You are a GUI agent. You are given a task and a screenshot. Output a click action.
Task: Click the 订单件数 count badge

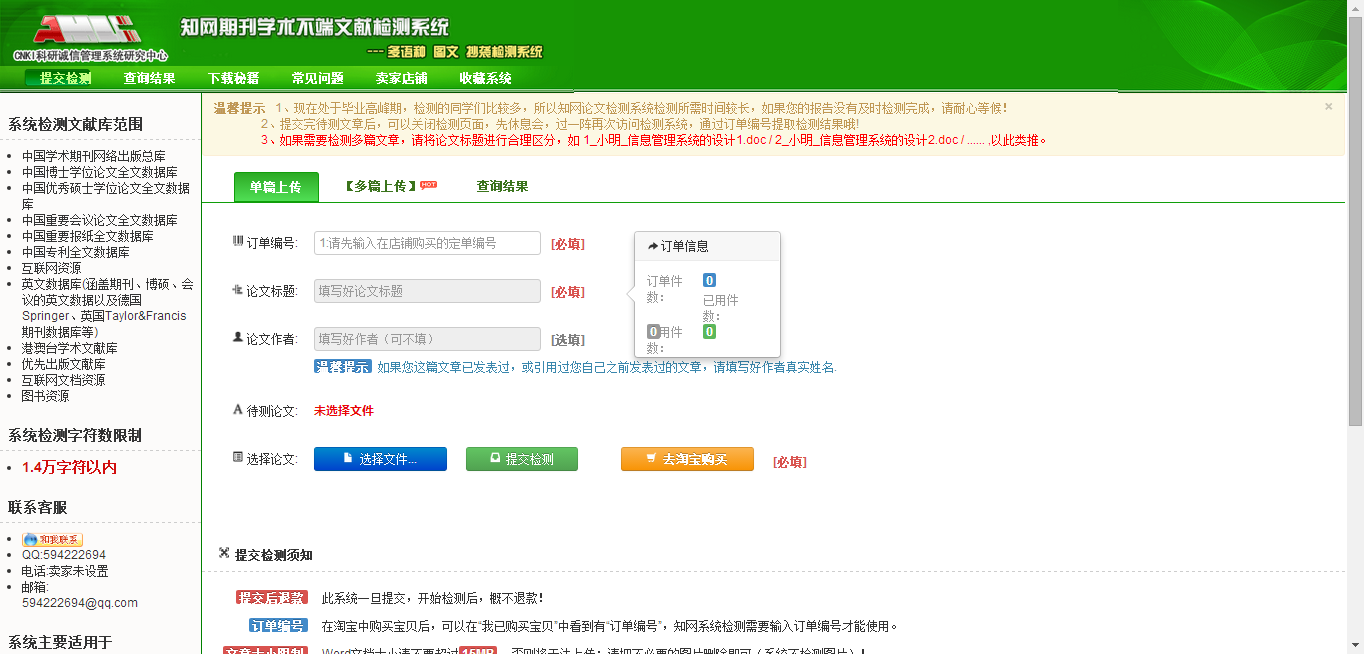point(709,280)
